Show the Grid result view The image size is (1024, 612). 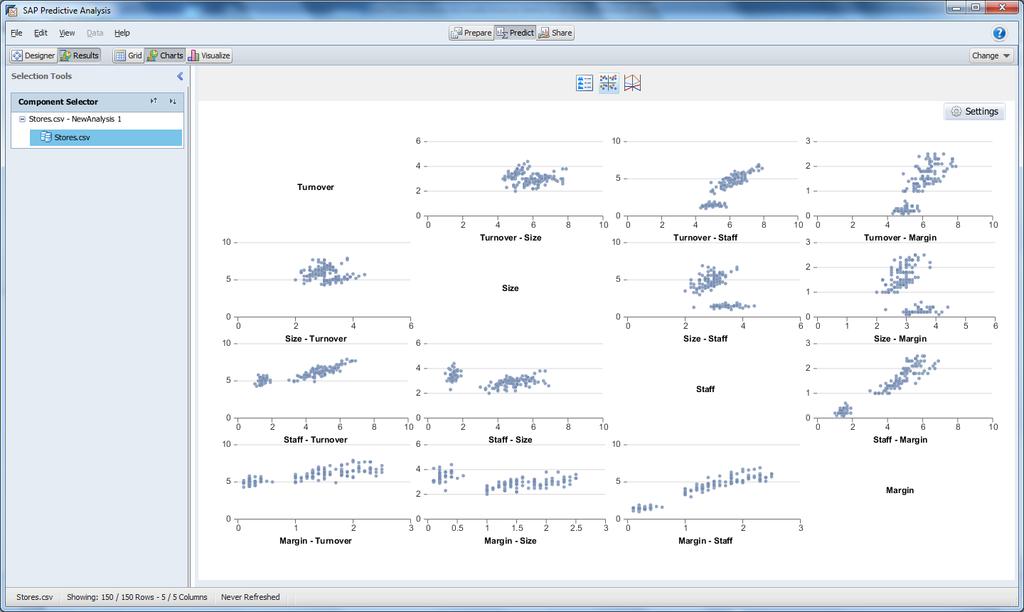[x=128, y=56]
